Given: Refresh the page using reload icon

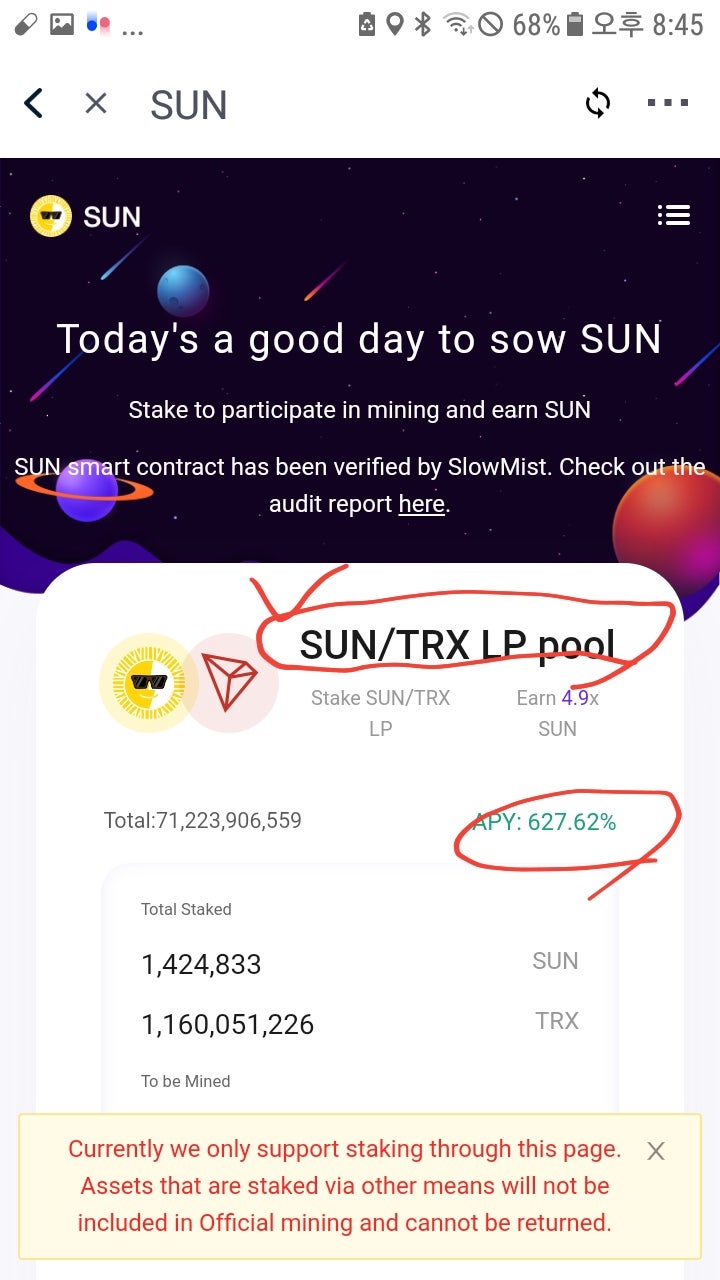Looking at the screenshot, I should (x=598, y=103).
